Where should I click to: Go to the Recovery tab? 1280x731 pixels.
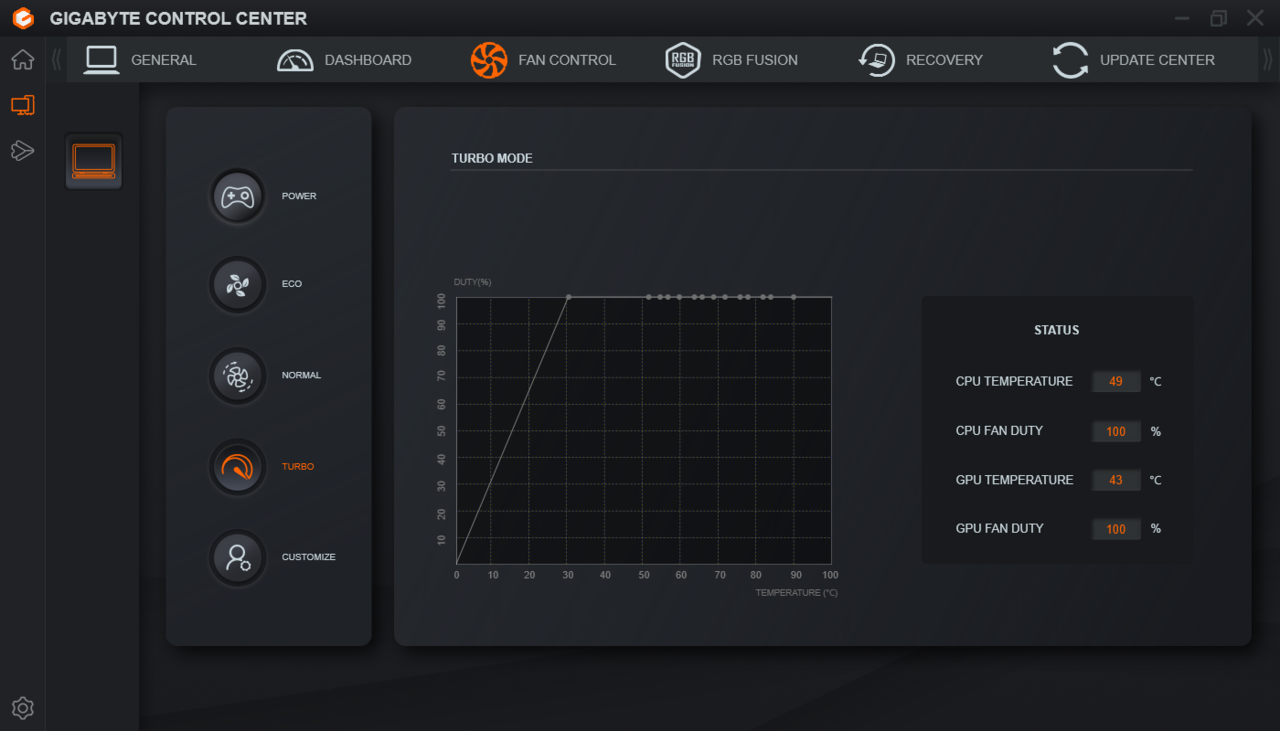(921, 60)
